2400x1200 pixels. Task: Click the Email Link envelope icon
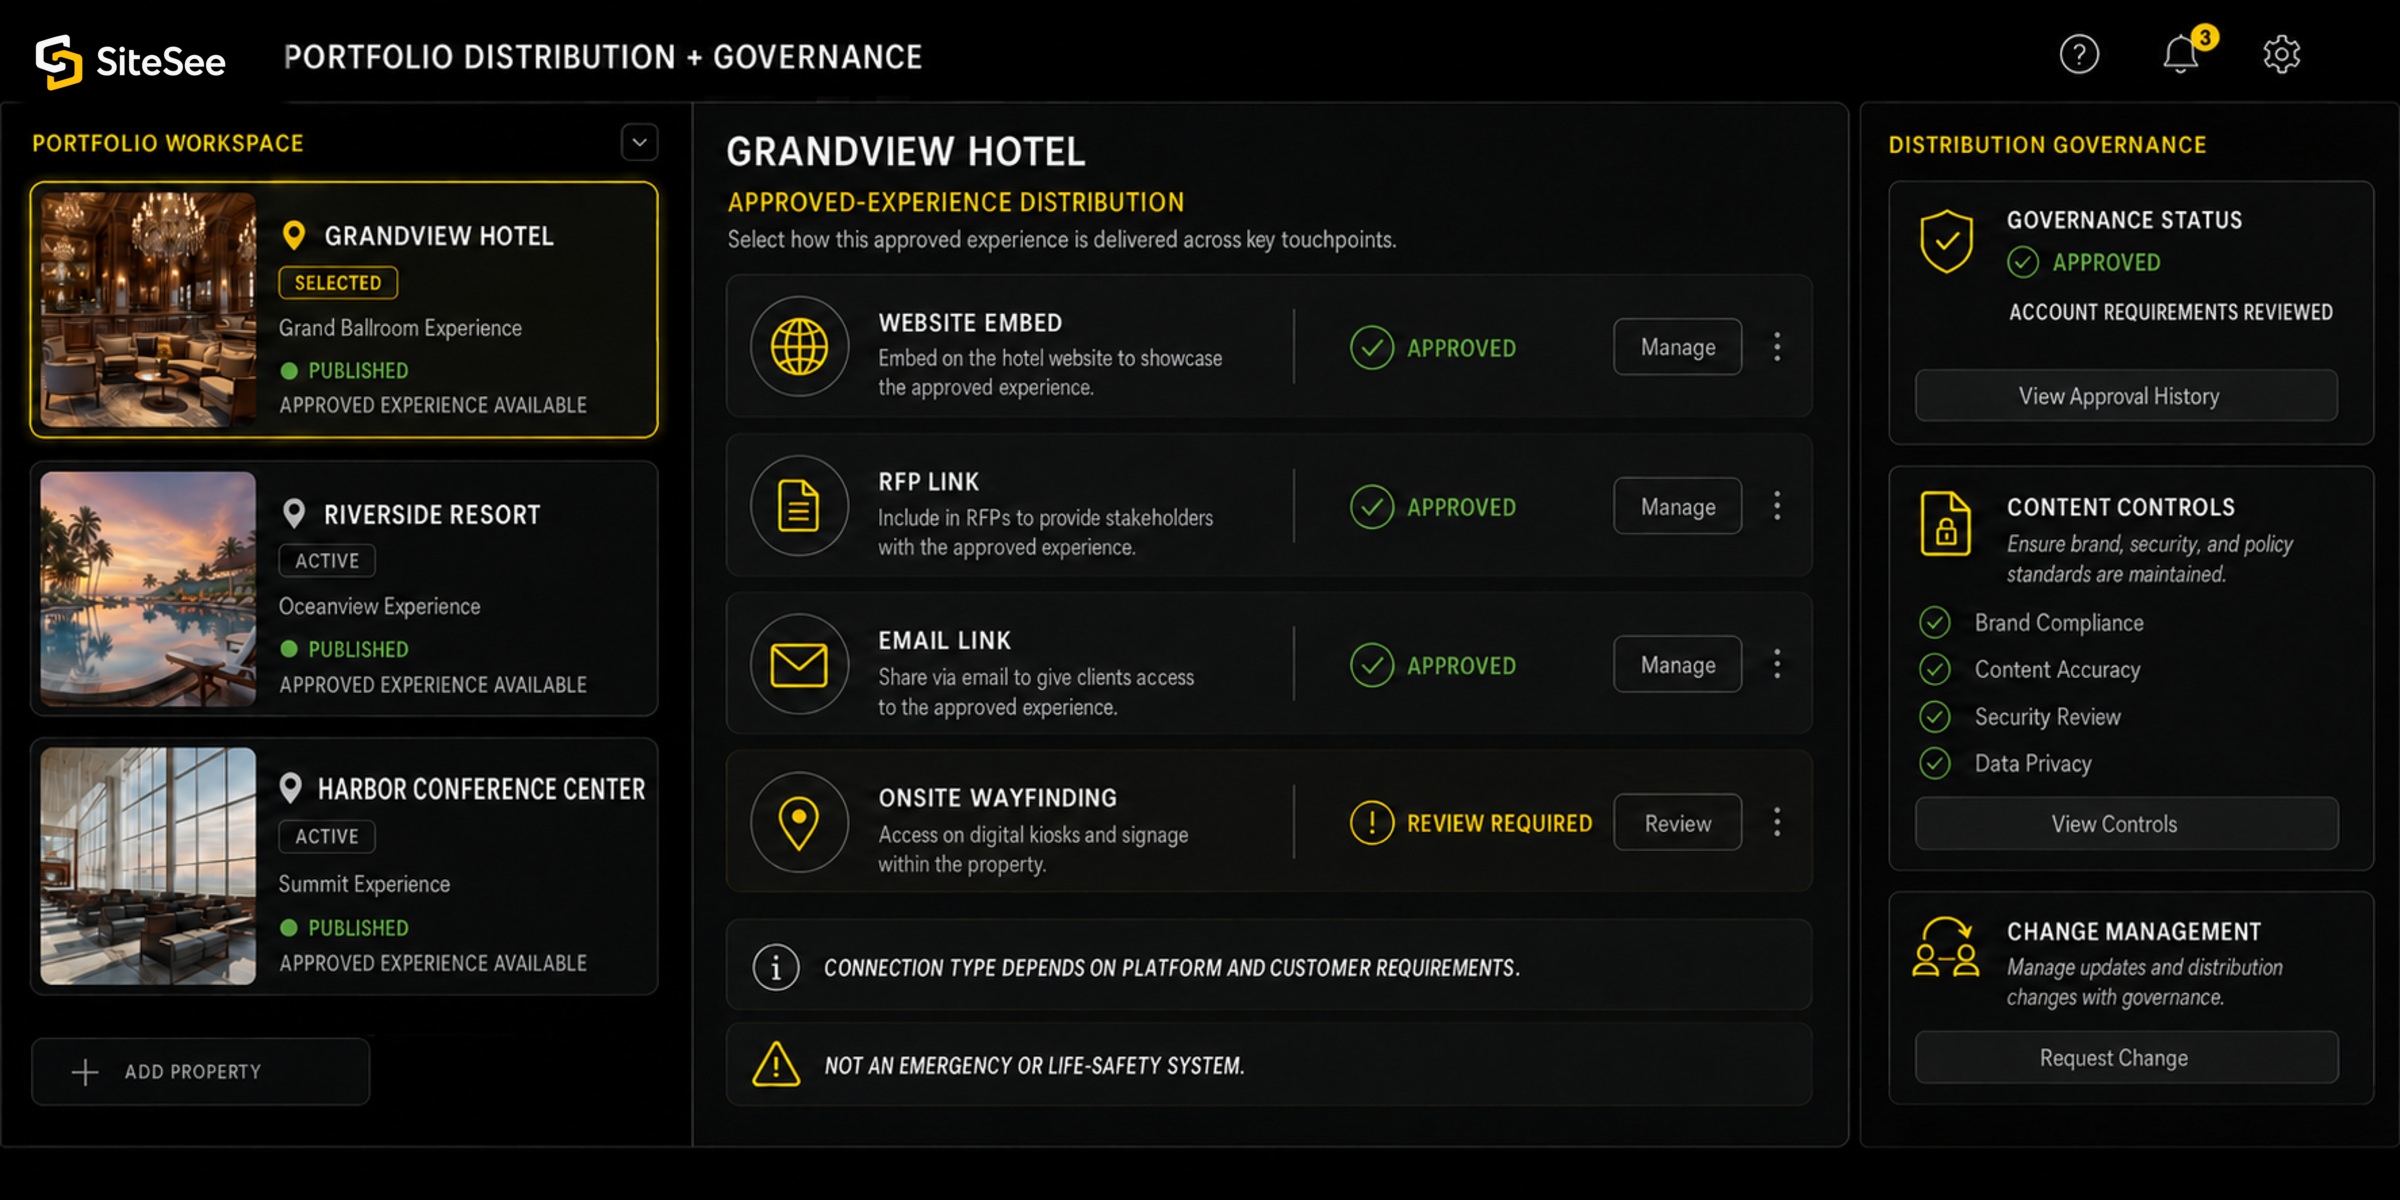799,665
